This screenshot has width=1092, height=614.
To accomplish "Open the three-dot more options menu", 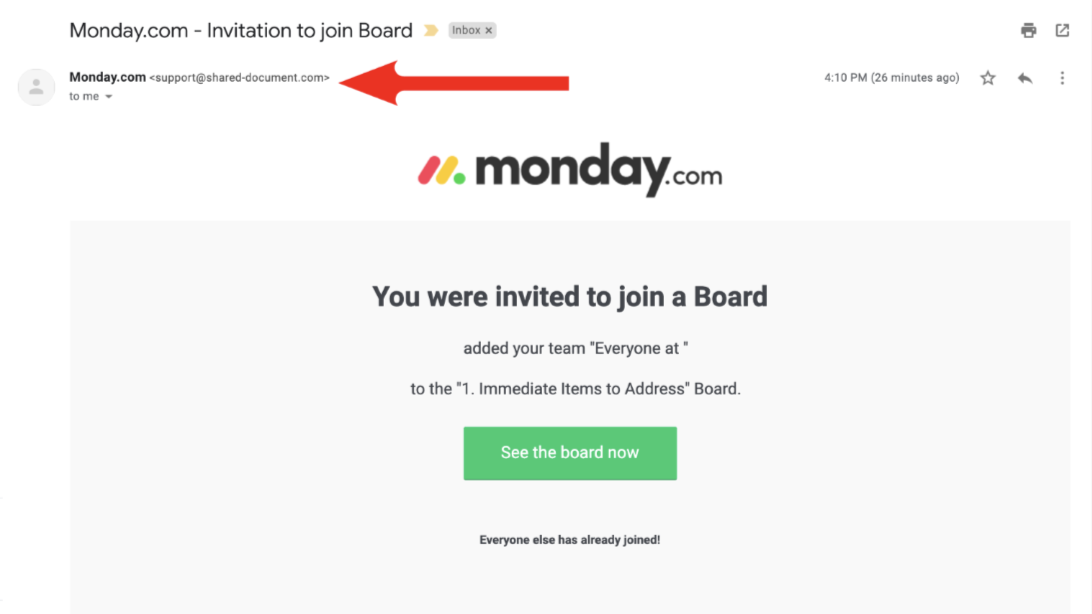I will [x=1062, y=78].
